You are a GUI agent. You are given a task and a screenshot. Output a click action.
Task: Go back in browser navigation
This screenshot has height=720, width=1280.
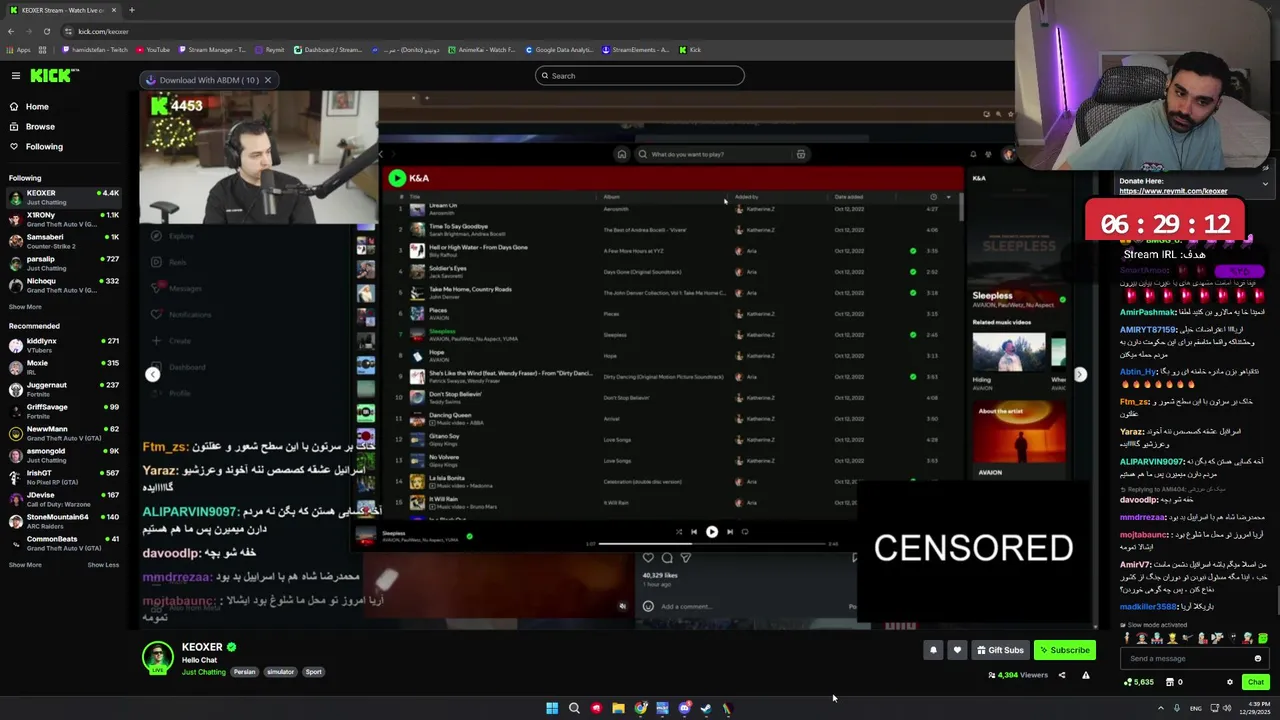point(11,31)
